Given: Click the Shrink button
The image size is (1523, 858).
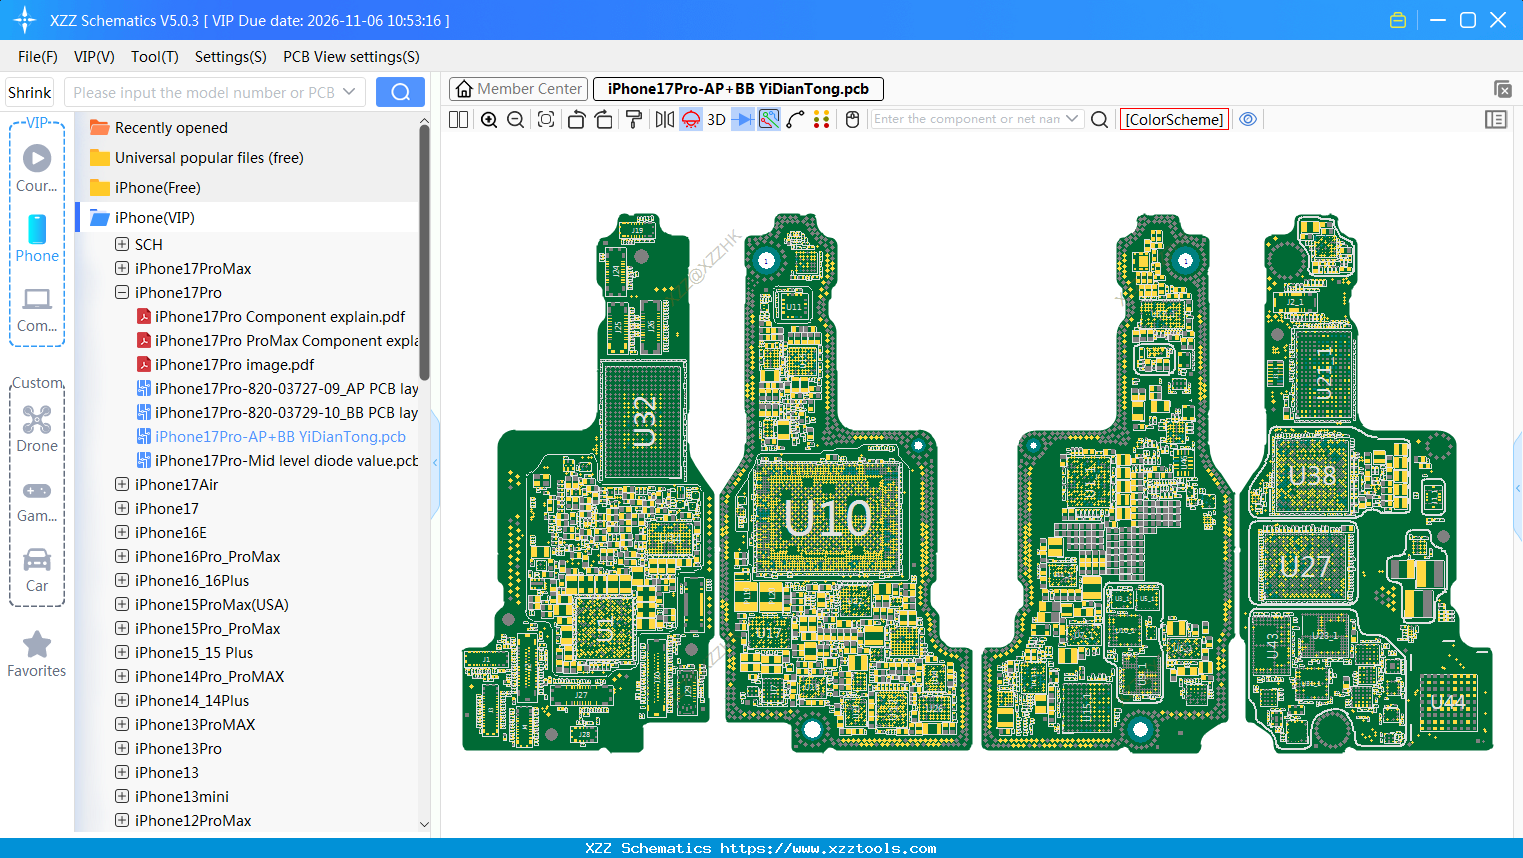Looking at the screenshot, I should click(30, 92).
